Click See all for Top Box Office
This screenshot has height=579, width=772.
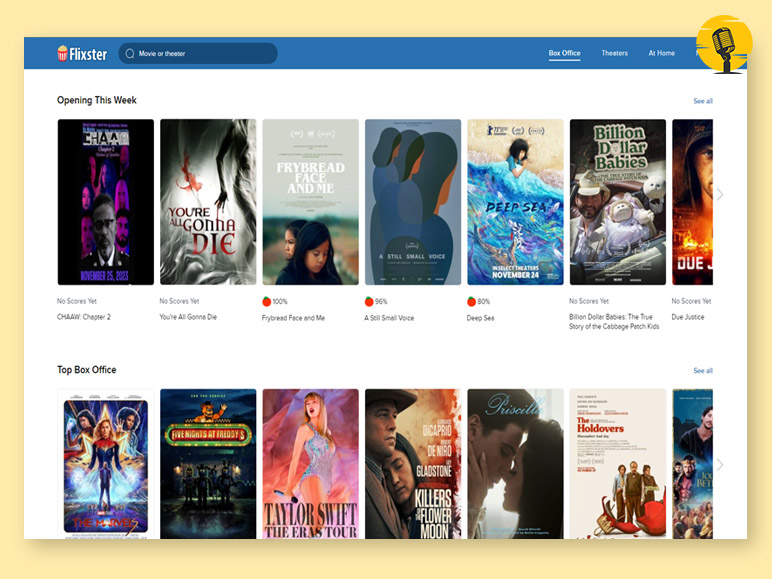point(703,371)
